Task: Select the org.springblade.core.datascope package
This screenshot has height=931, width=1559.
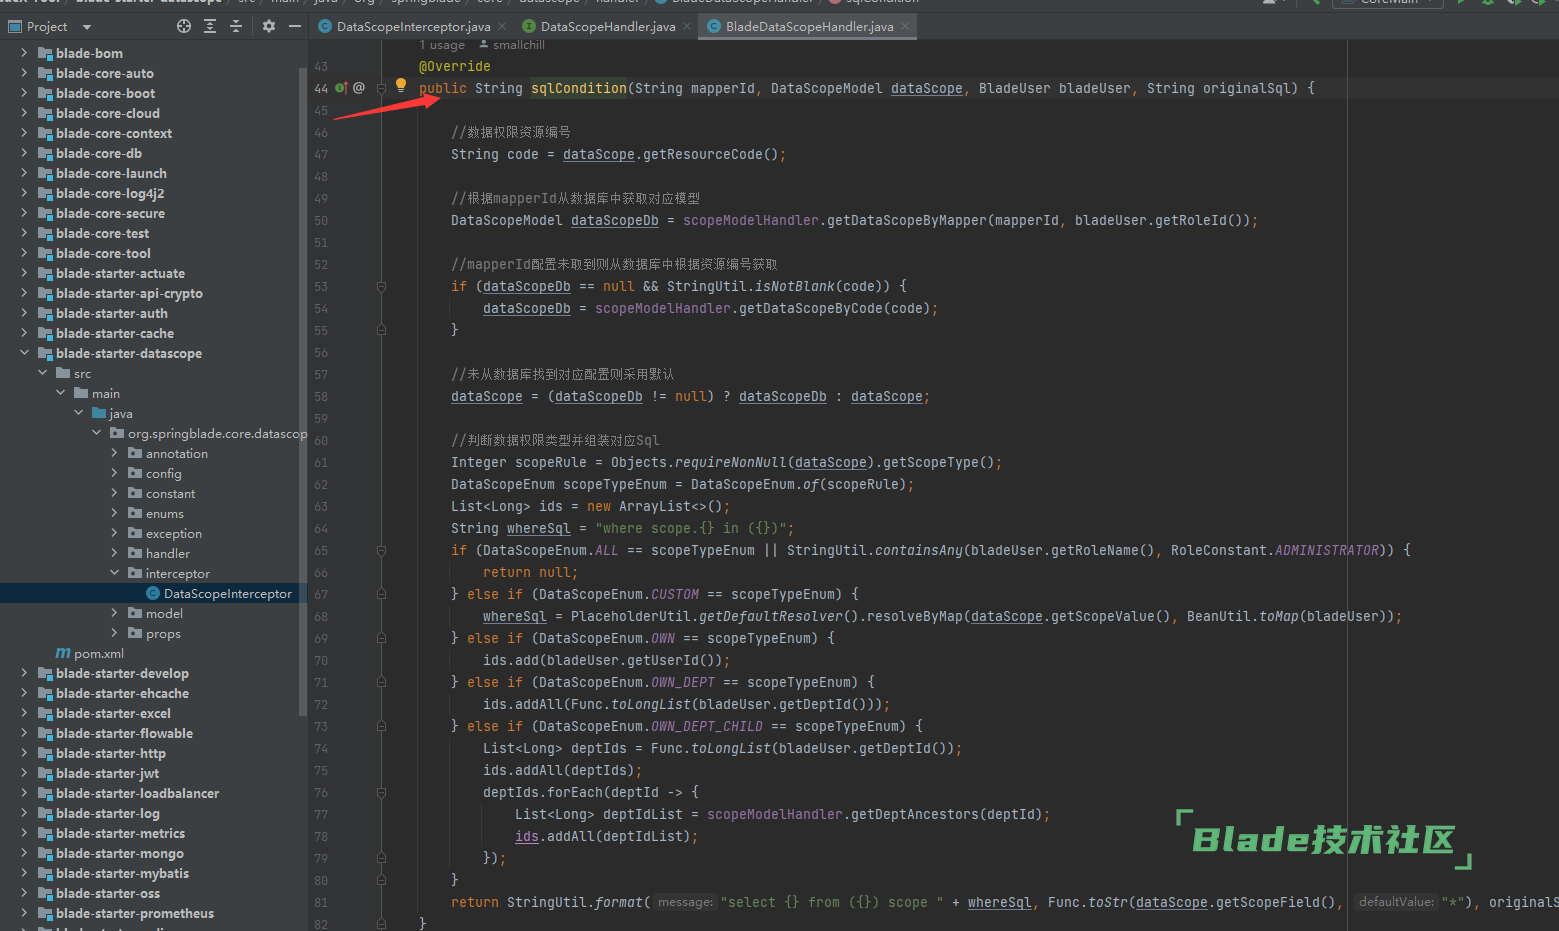Action: pos(217,433)
